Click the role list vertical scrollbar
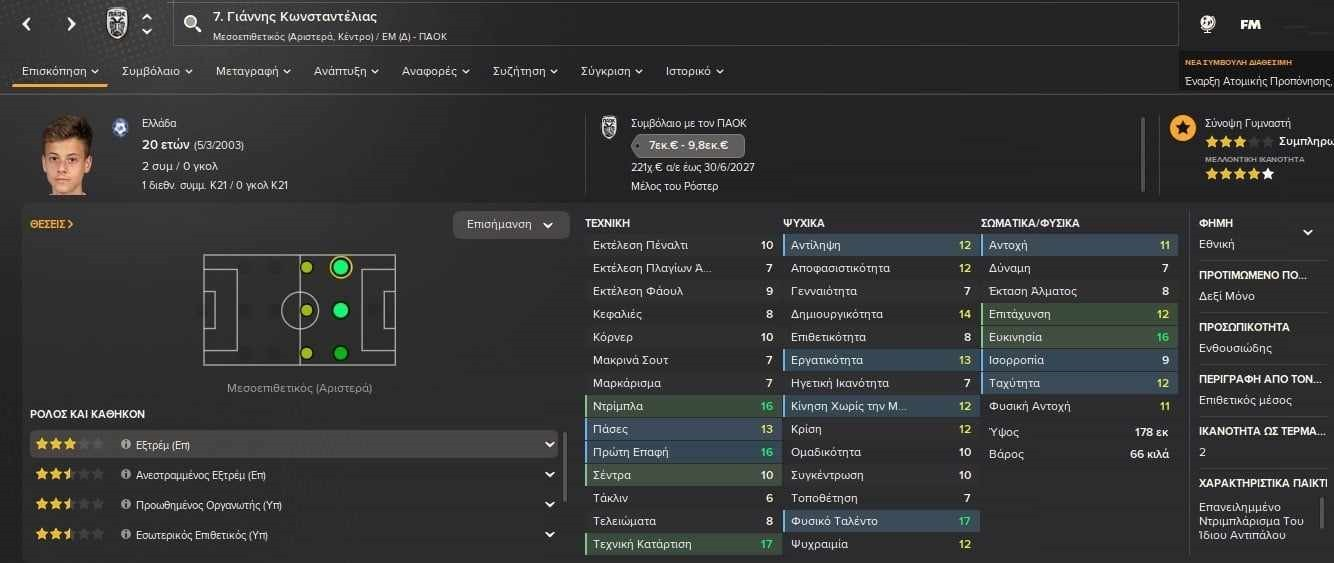This screenshot has width=1334, height=563. (565, 465)
